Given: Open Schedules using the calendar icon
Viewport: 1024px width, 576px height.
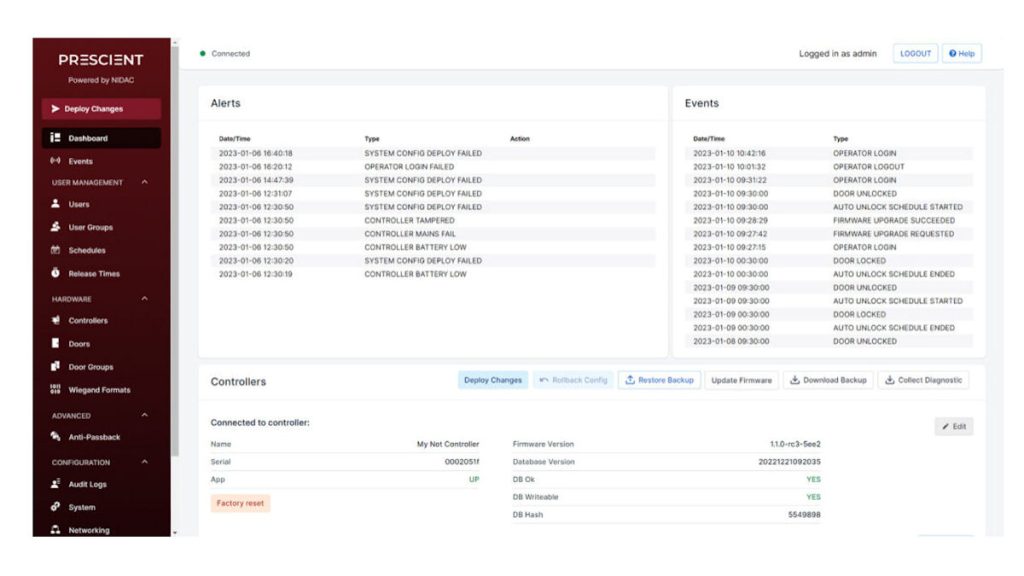Looking at the screenshot, I should 55,250.
